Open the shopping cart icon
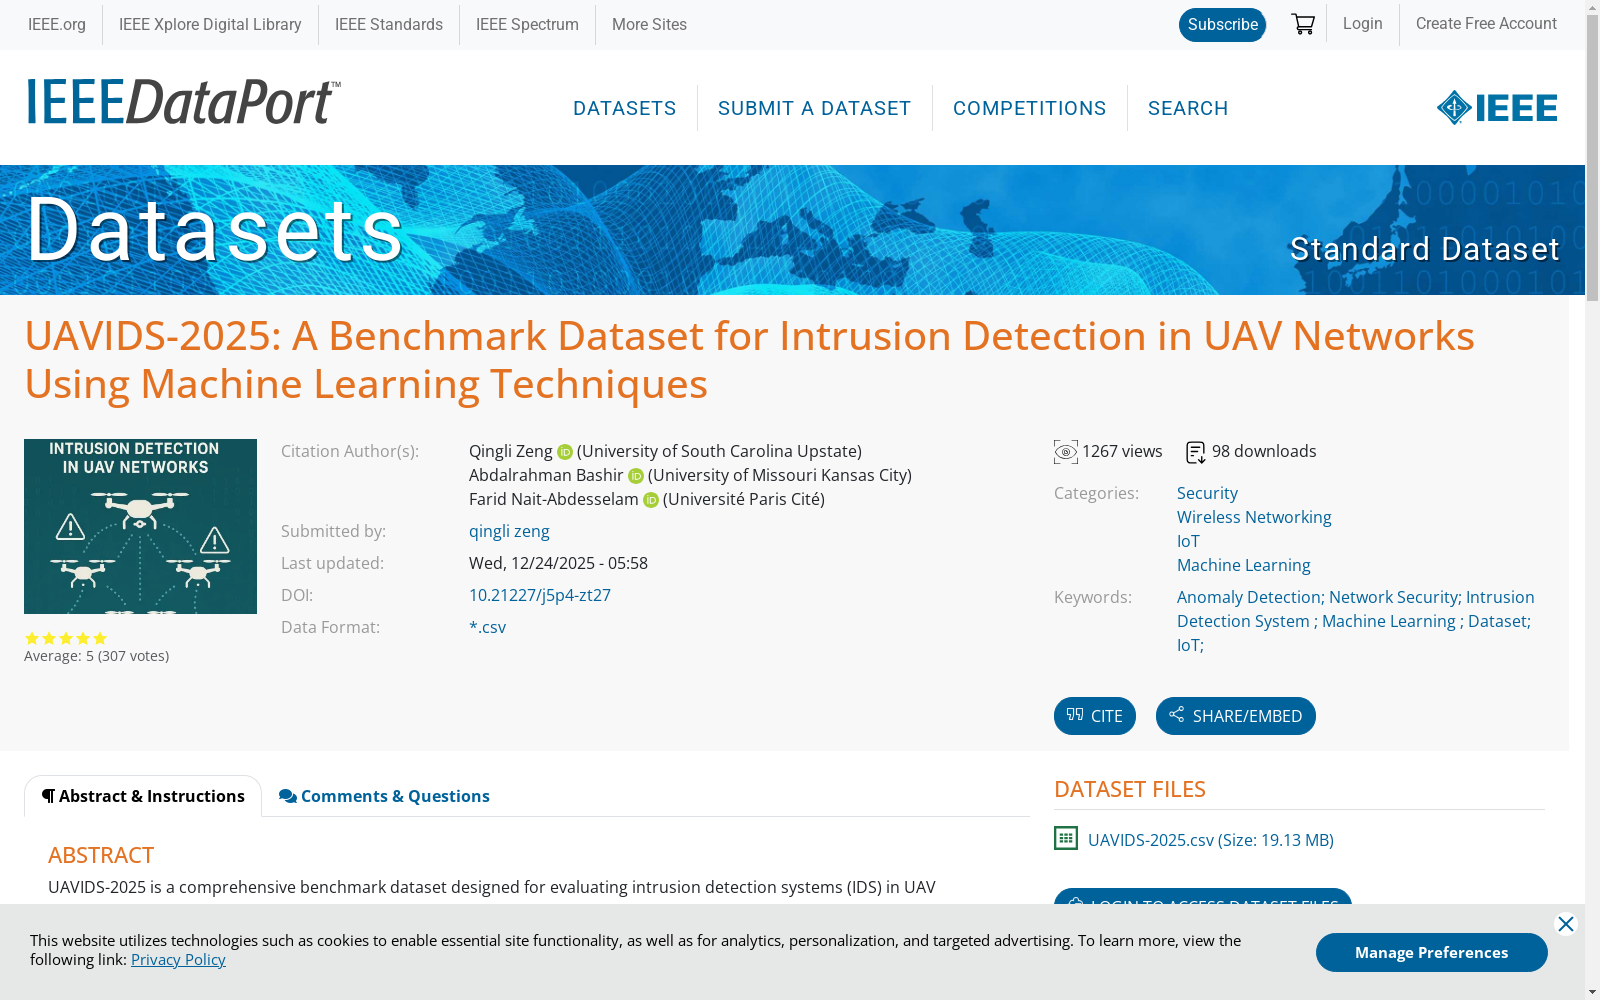Screen dimensions: 1600x1000 pos(1303,24)
